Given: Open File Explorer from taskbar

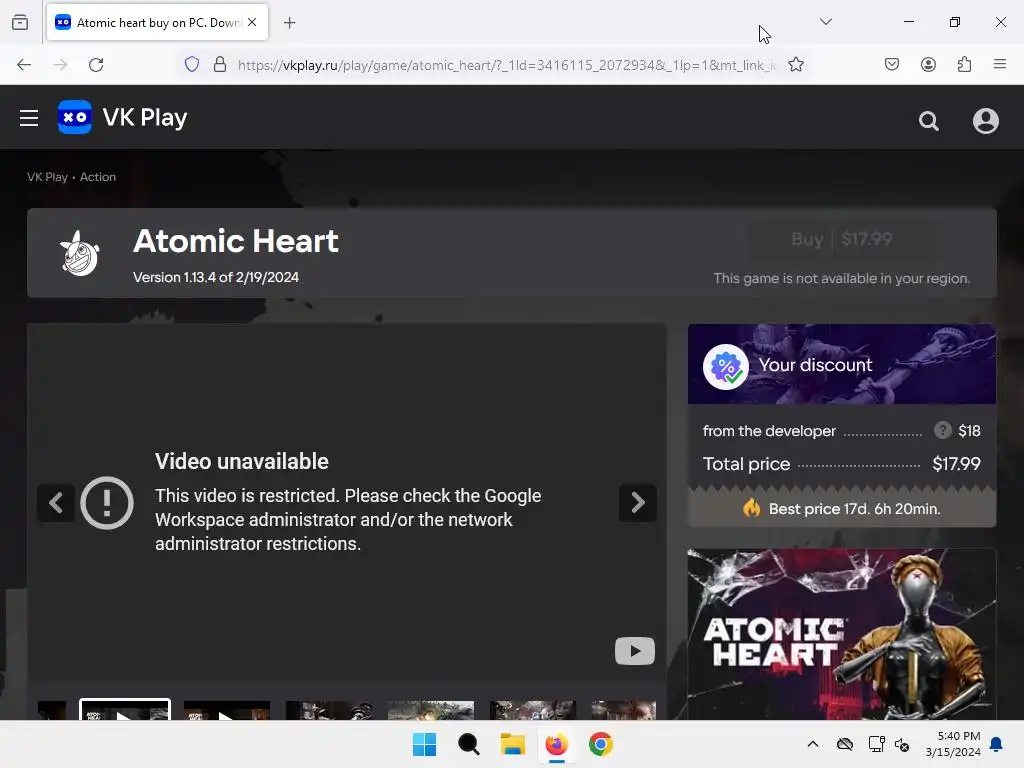Looking at the screenshot, I should (x=513, y=744).
